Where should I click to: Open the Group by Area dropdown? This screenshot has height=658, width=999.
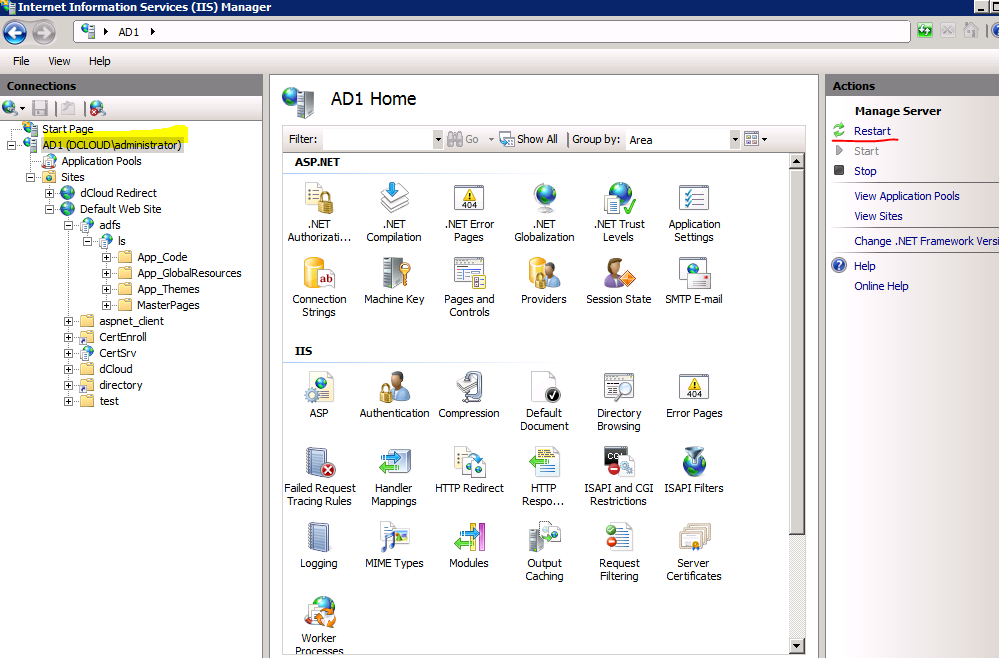pyautogui.click(x=735, y=139)
